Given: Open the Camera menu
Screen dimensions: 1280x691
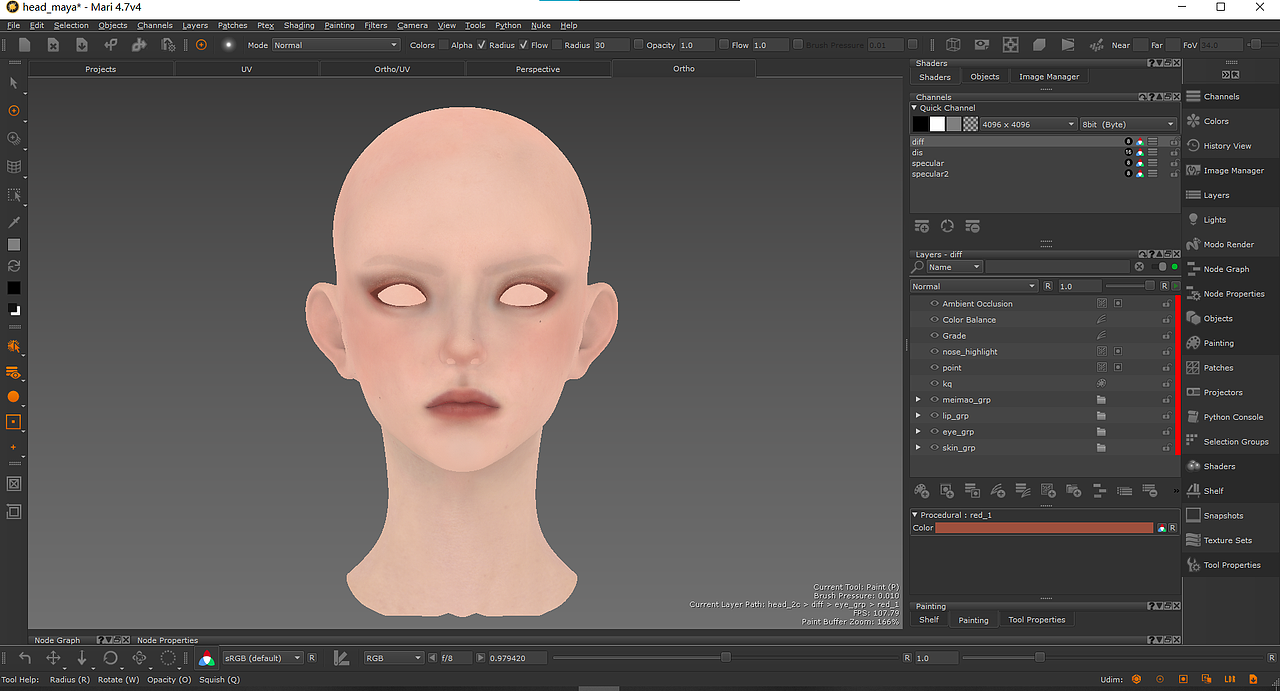Looking at the screenshot, I should click(x=412, y=25).
